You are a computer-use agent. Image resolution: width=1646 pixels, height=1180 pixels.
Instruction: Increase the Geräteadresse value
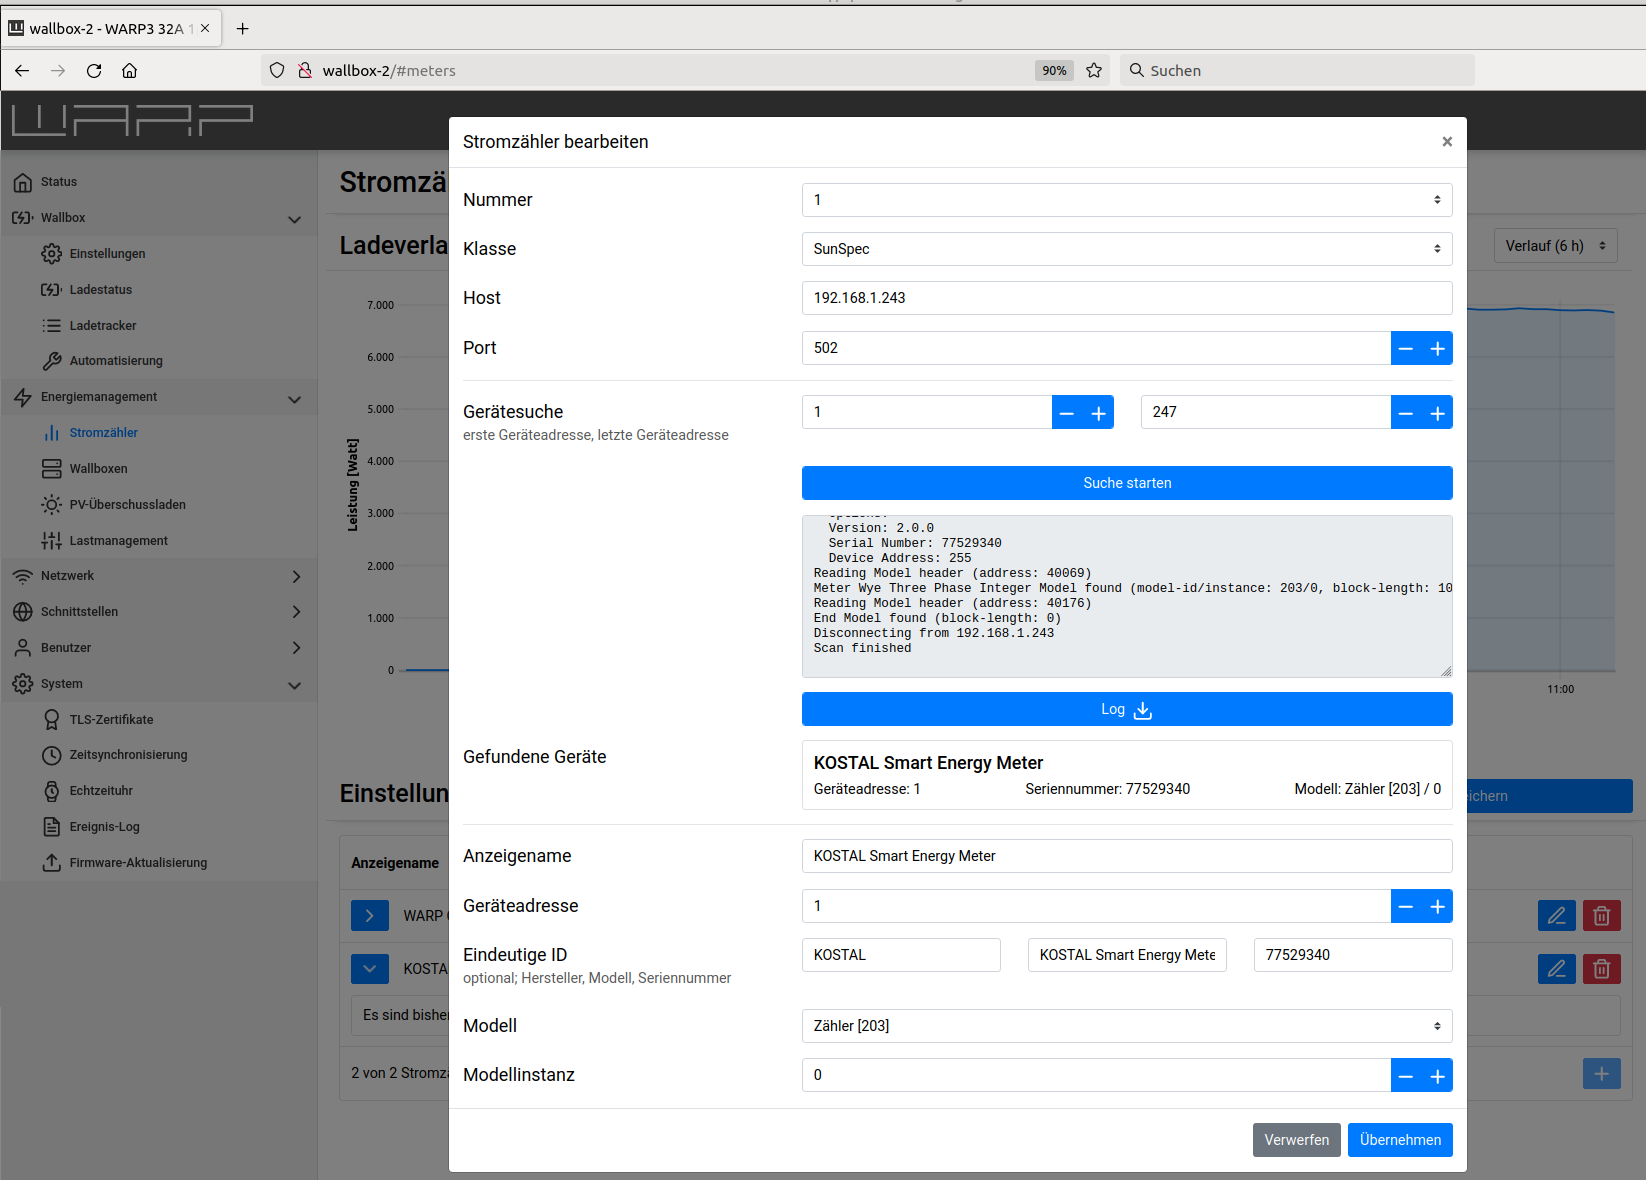(x=1438, y=906)
